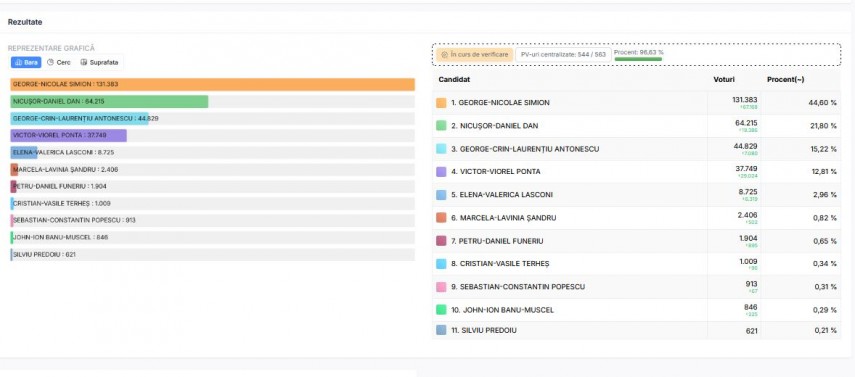
Task: Click purple swatch for Victor-Viorel Ponta
Action: (441, 171)
